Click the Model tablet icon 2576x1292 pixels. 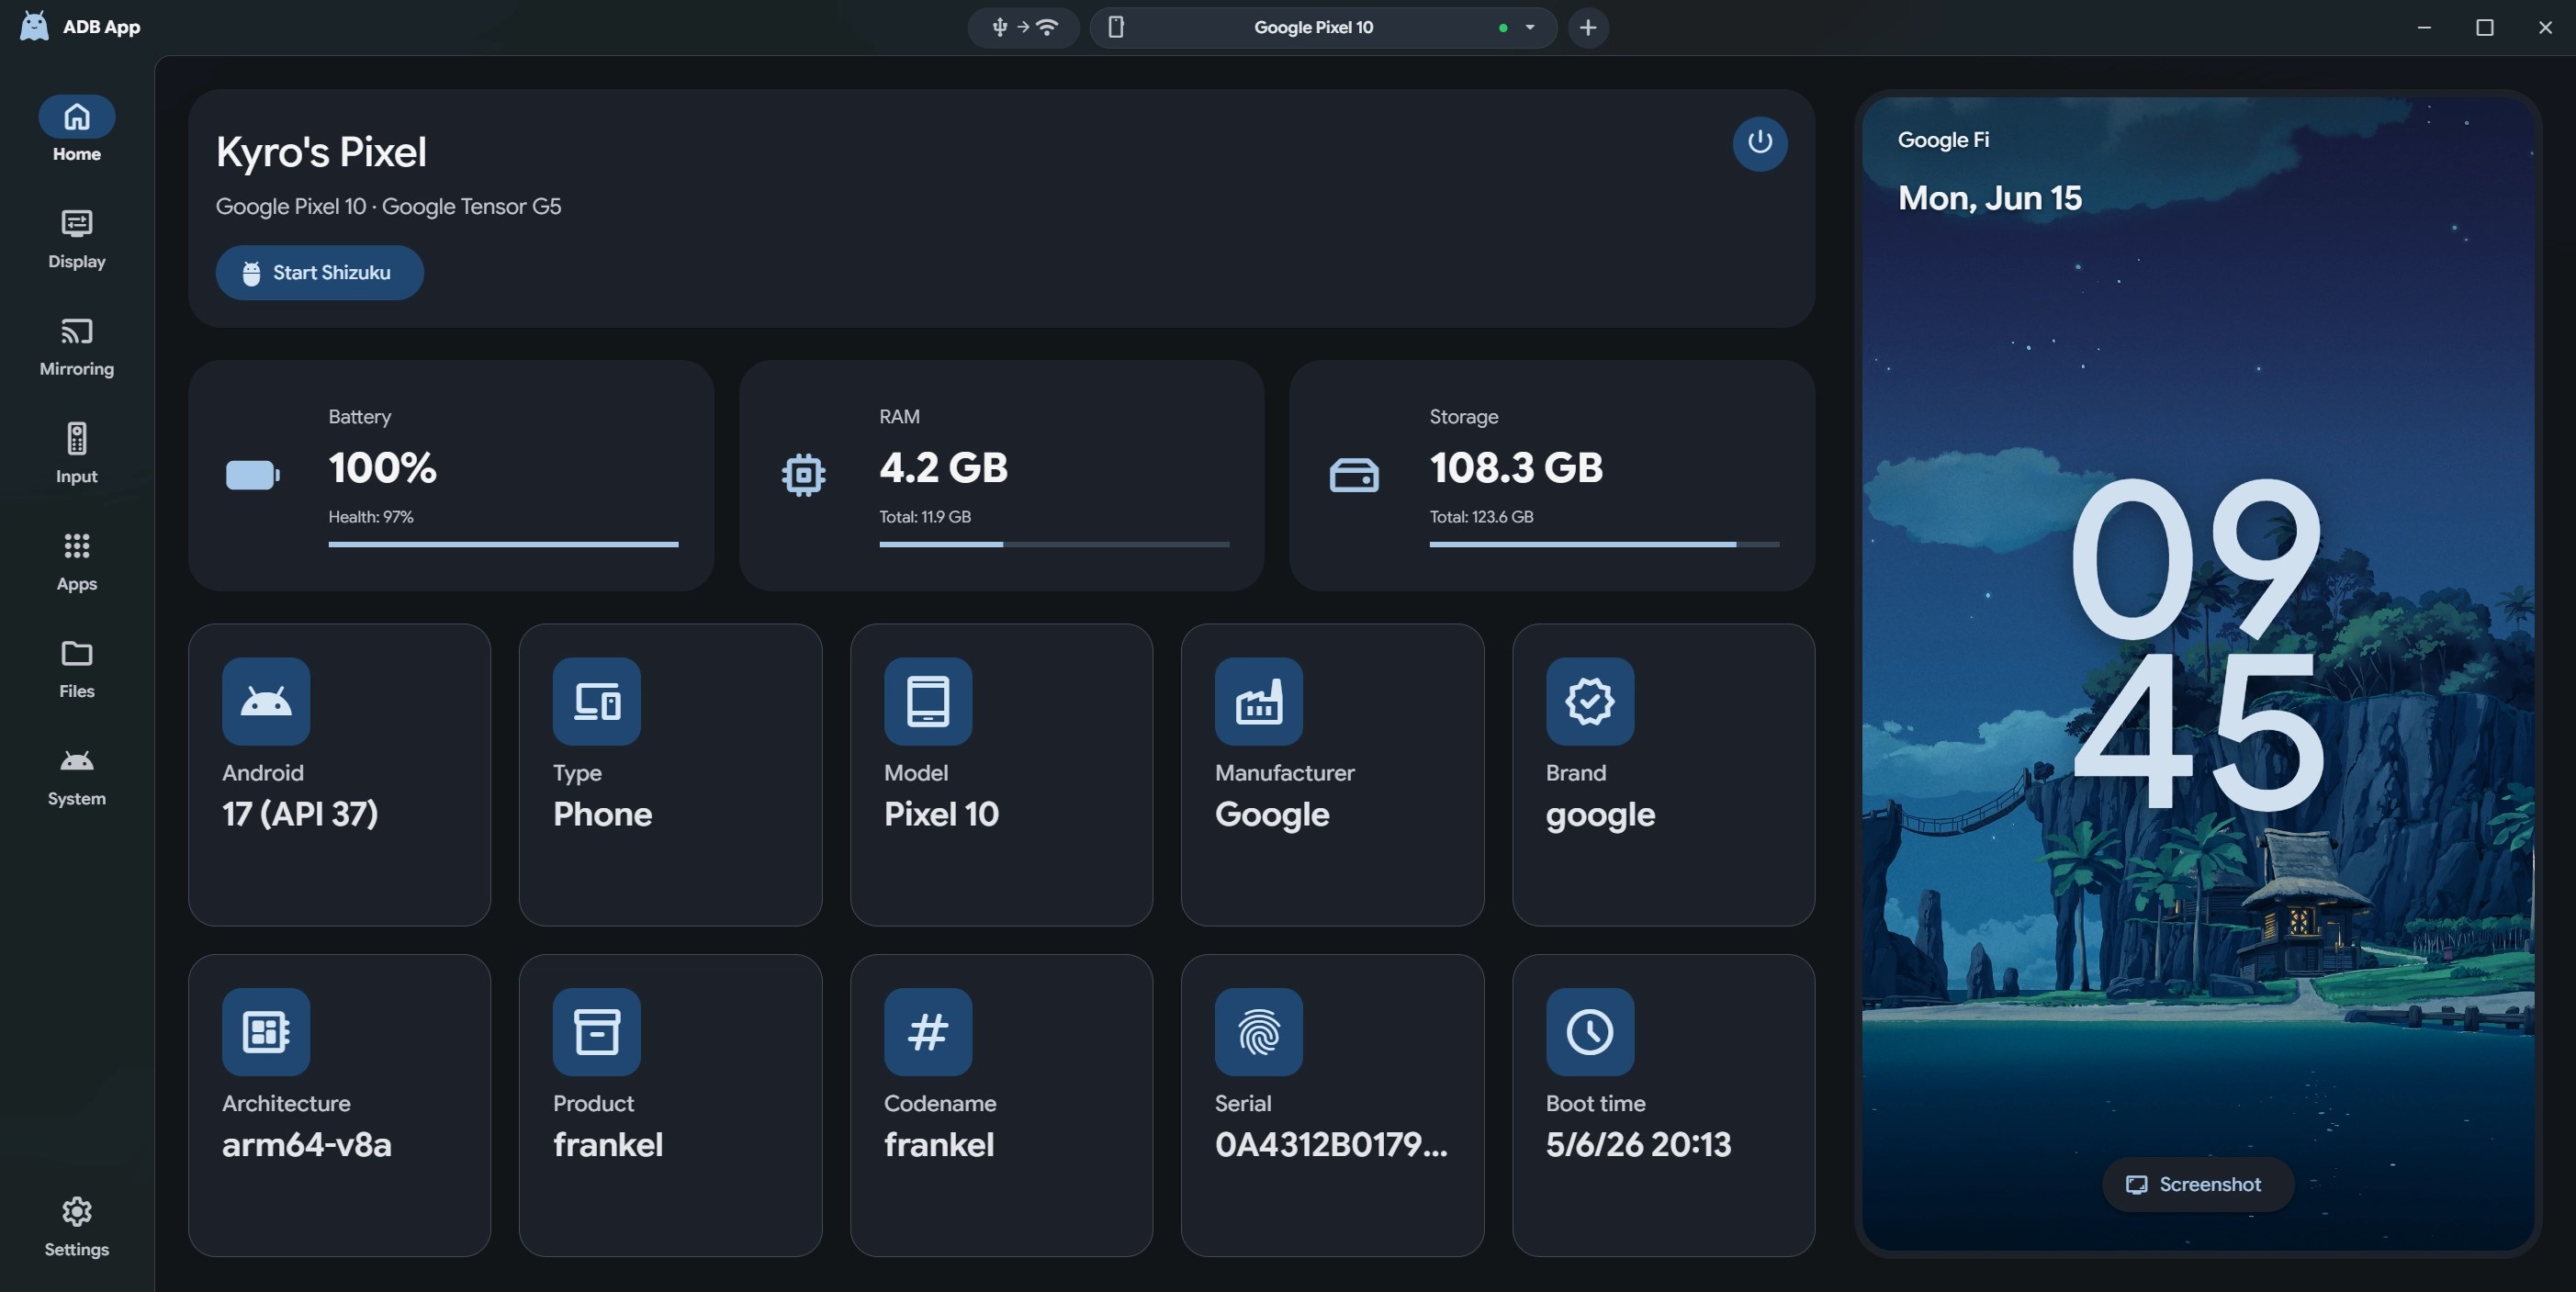[928, 701]
